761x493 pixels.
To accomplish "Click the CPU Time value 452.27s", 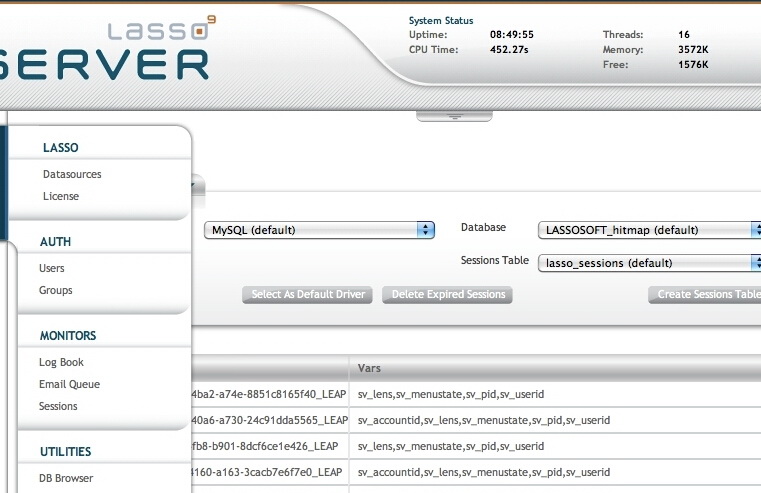I will 509,49.
